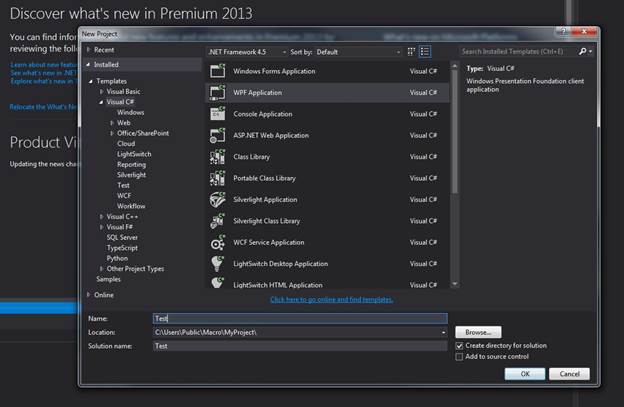Click the search magnifier icon
The height and width of the screenshot is (407, 624).
point(583,51)
